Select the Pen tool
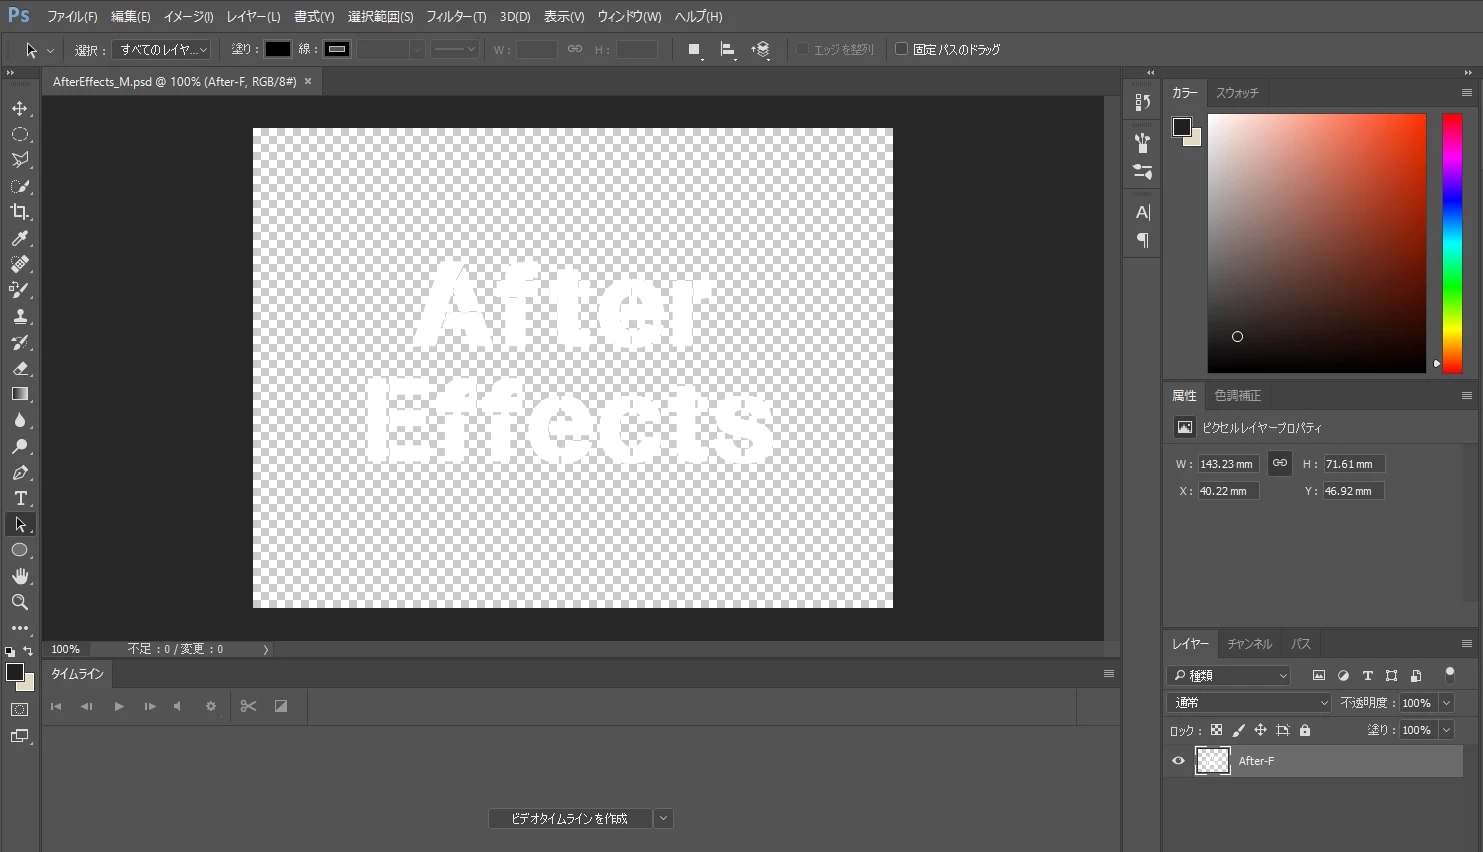This screenshot has height=852, width=1483. tap(20, 472)
